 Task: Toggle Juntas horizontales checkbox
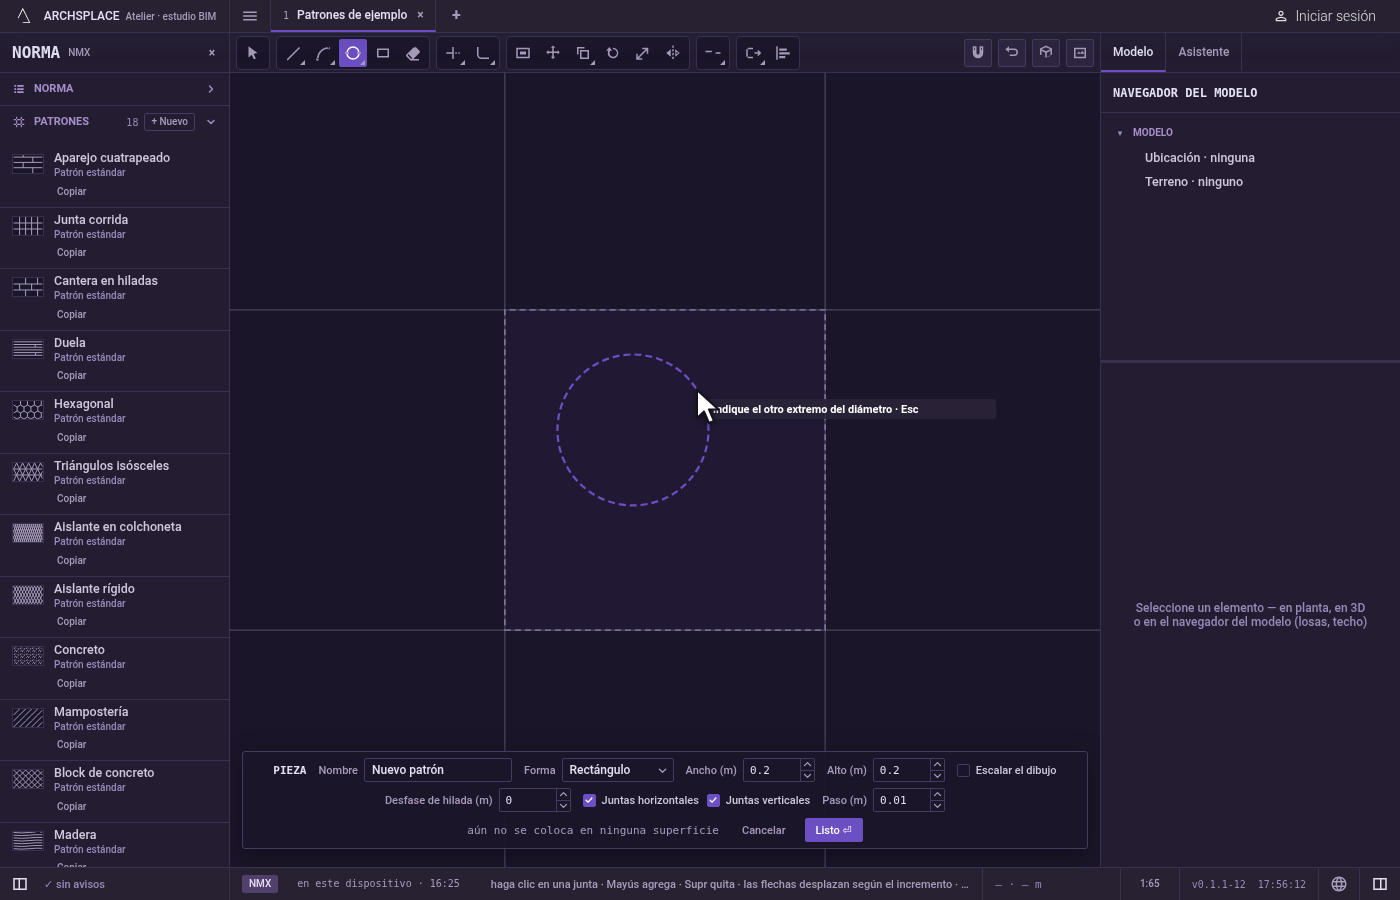[x=589, y=800]
